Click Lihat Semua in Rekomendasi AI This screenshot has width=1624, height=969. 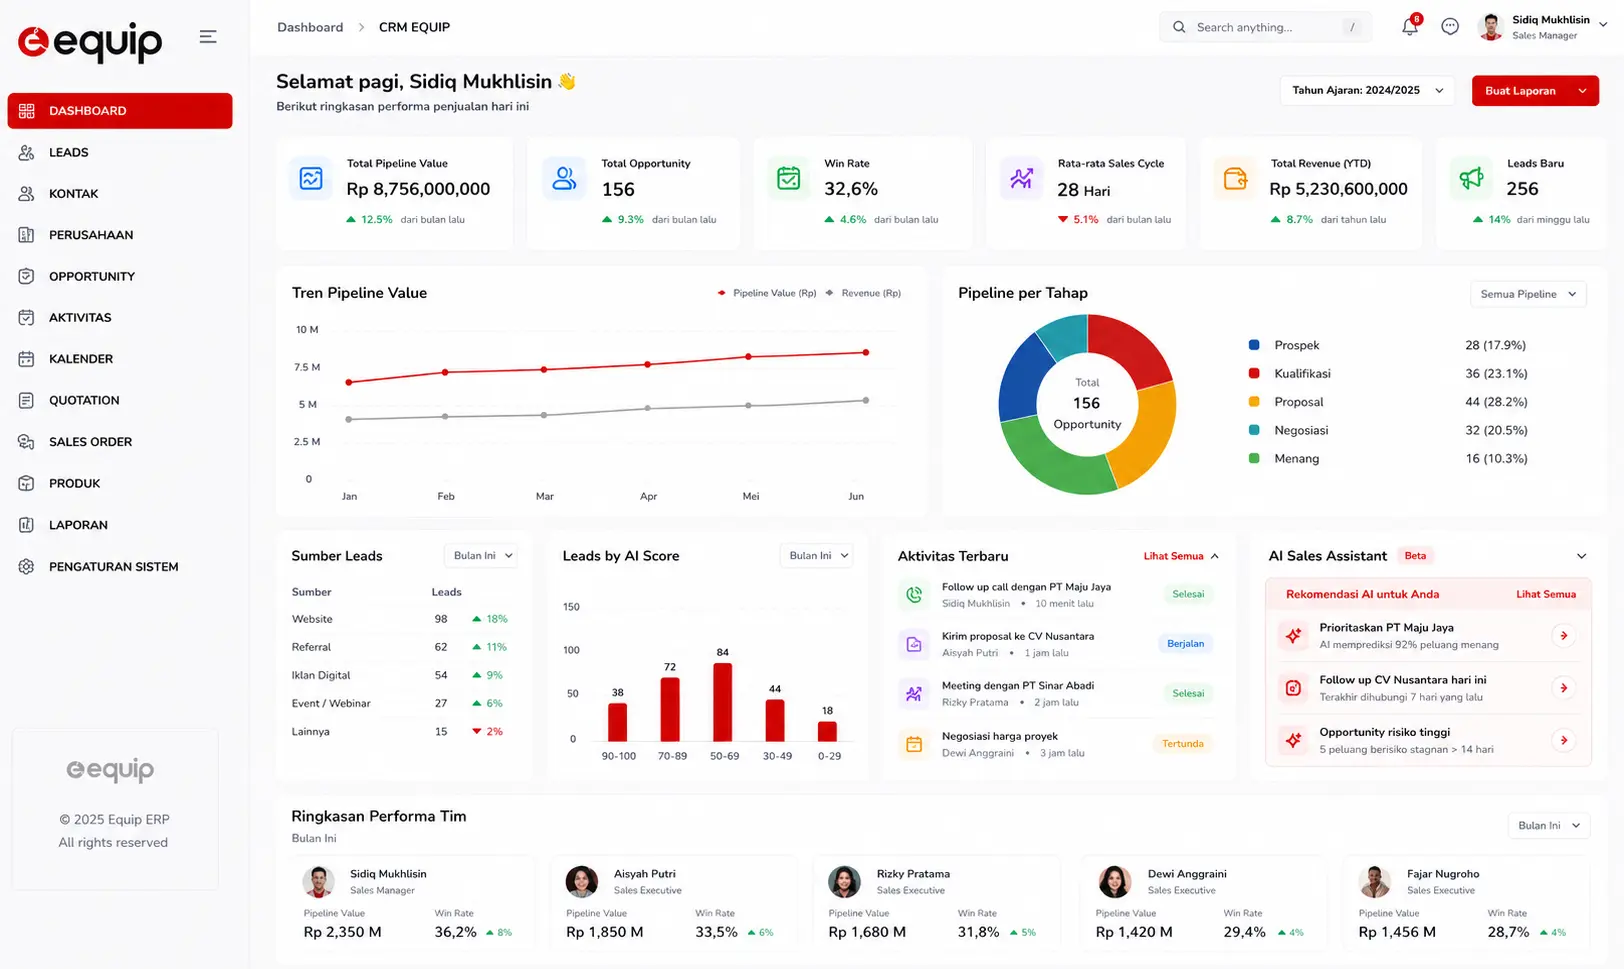pos(1546,594)
